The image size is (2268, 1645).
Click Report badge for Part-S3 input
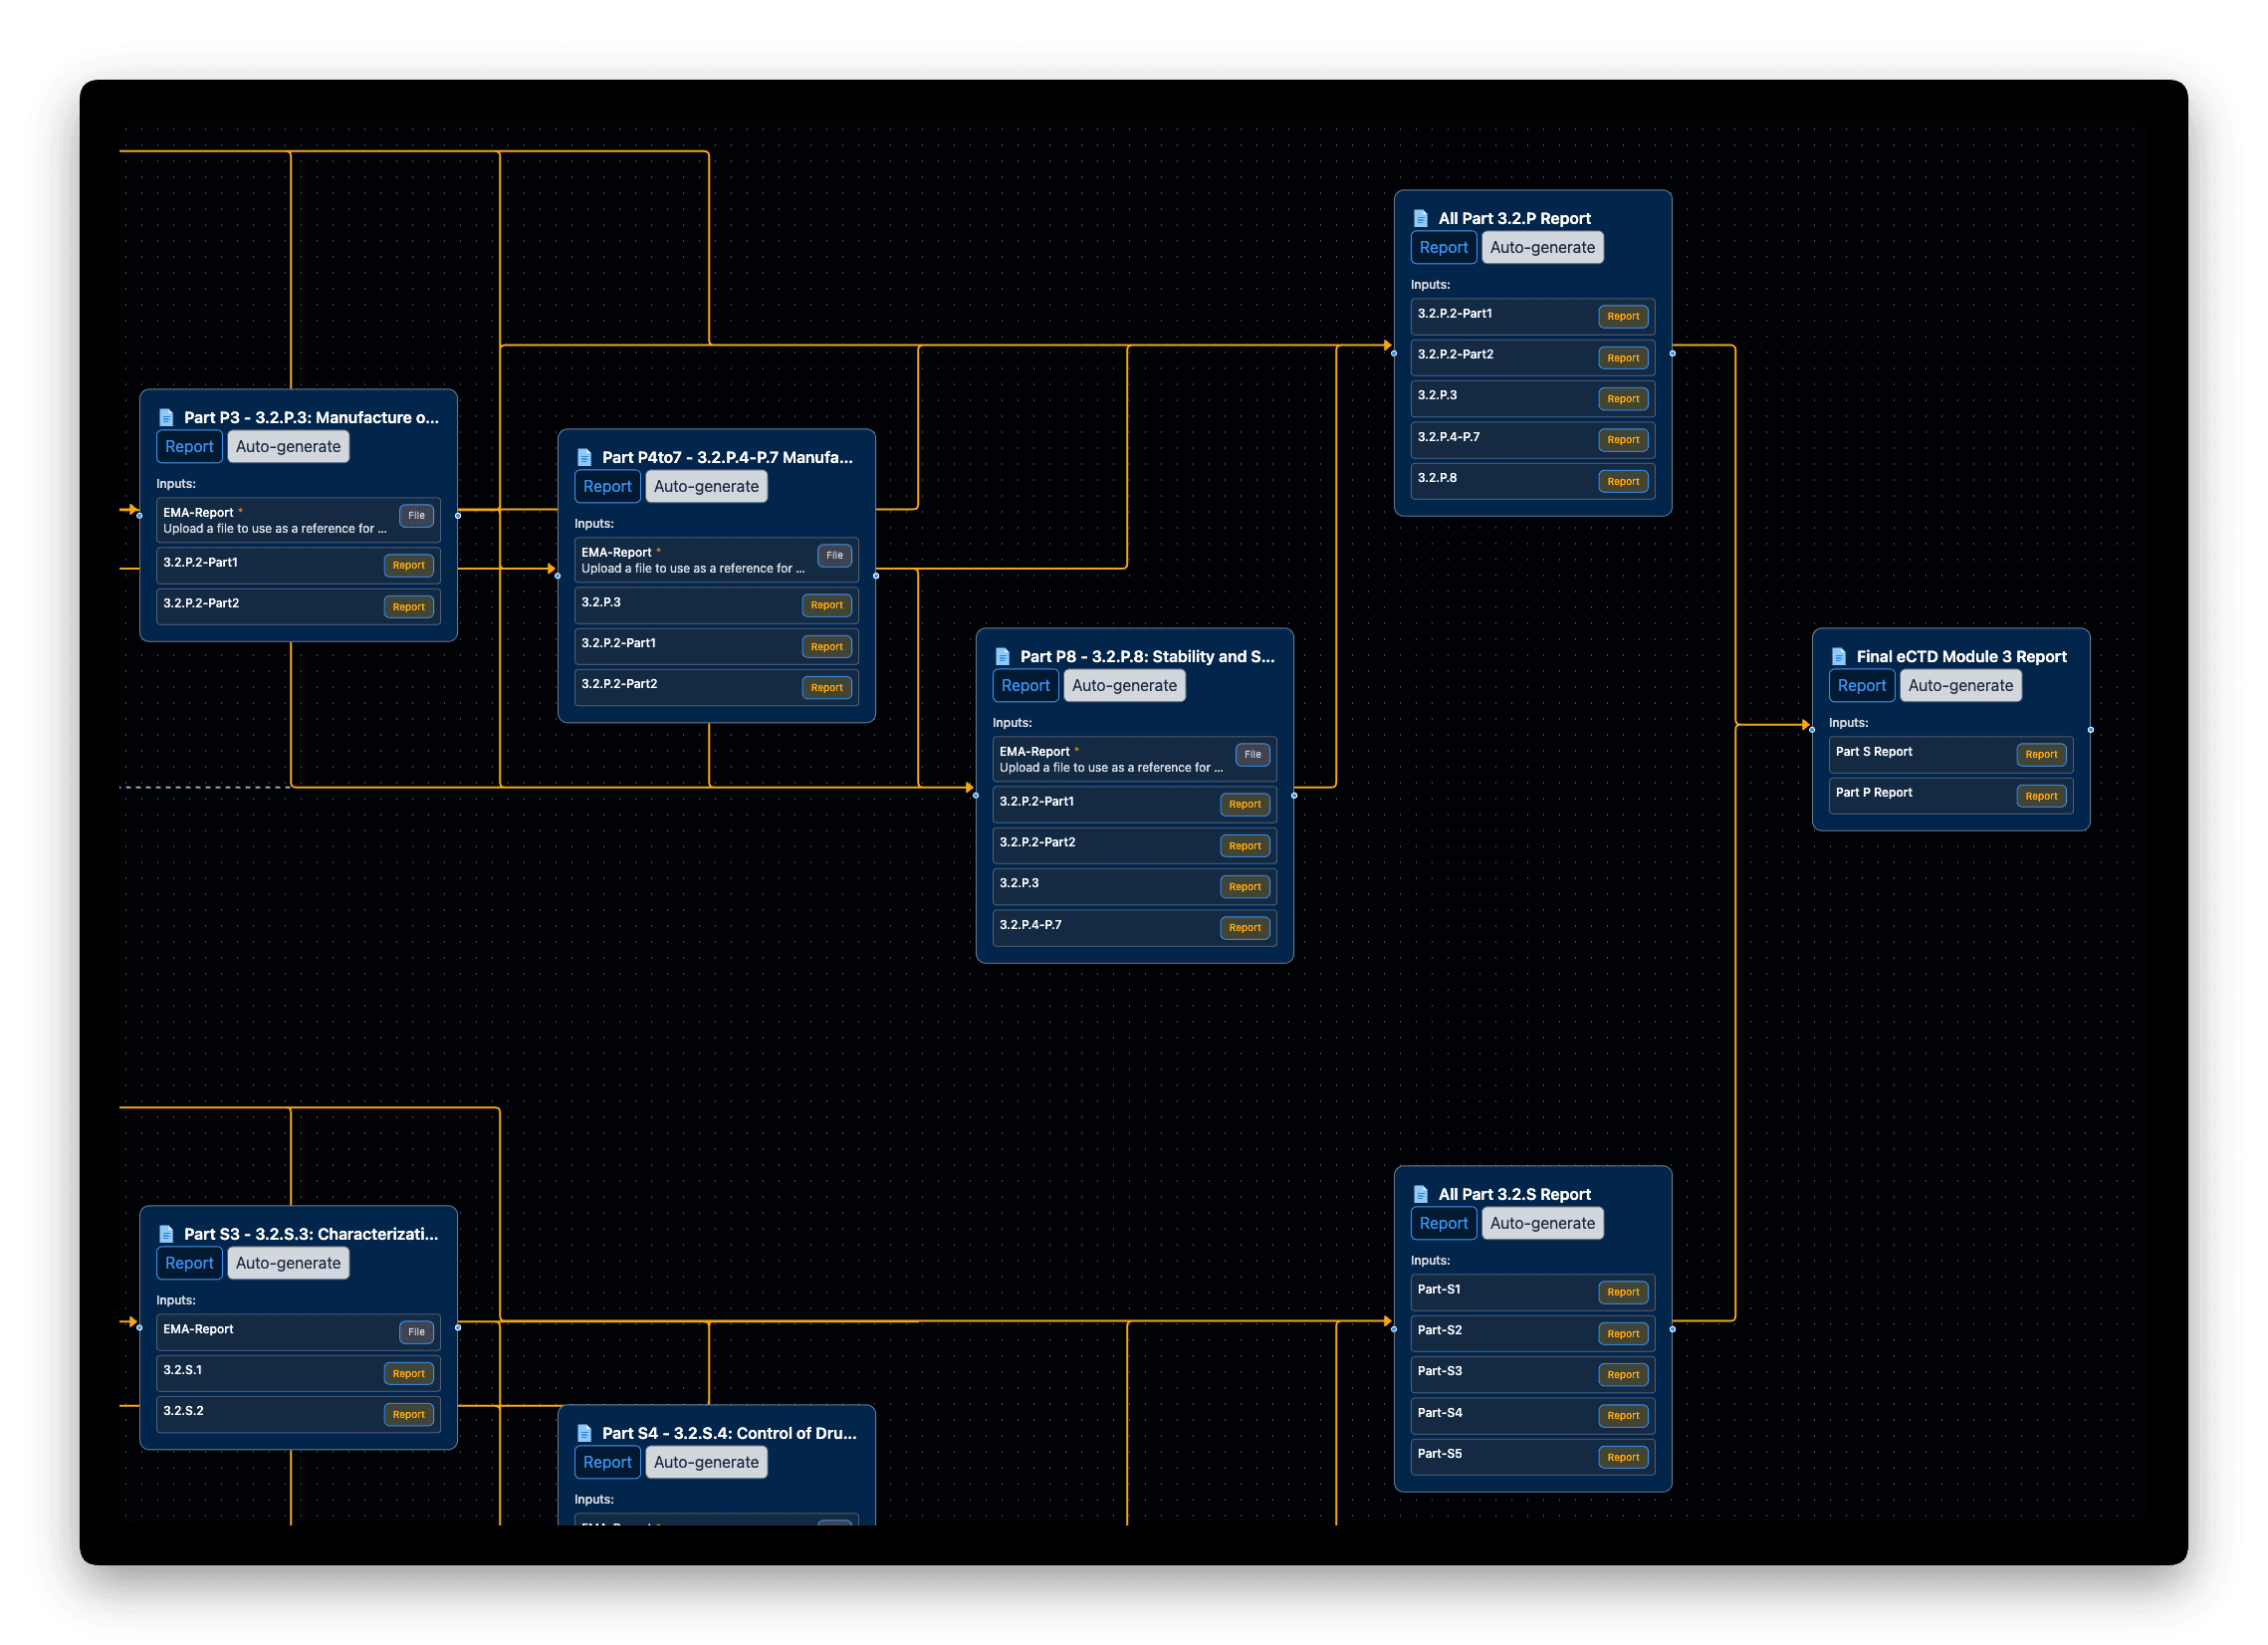[1622, 1375]
